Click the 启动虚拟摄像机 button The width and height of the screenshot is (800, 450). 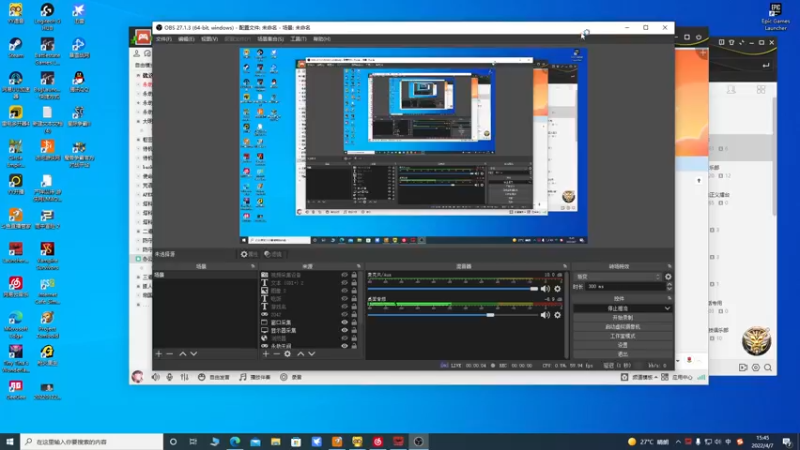click(x=622, y=327)
